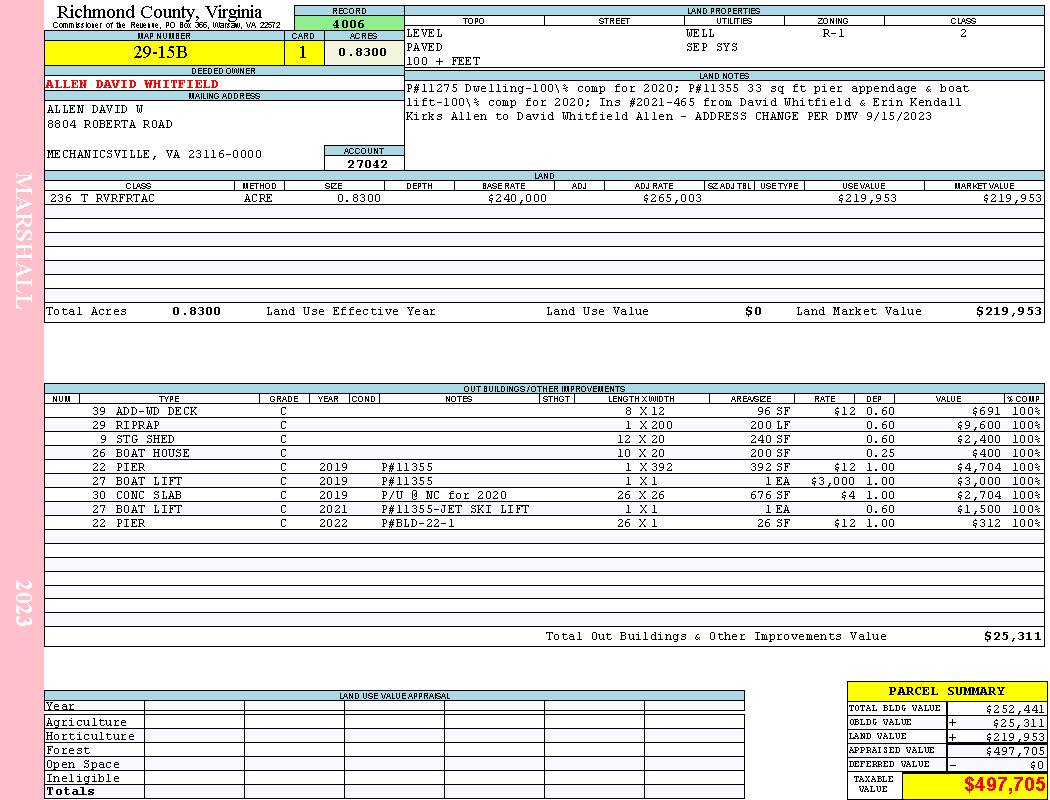Viewport: 1050px width, 800px height.
Task: Select RIPRAP value $9,600
Action: click(979, 425)
